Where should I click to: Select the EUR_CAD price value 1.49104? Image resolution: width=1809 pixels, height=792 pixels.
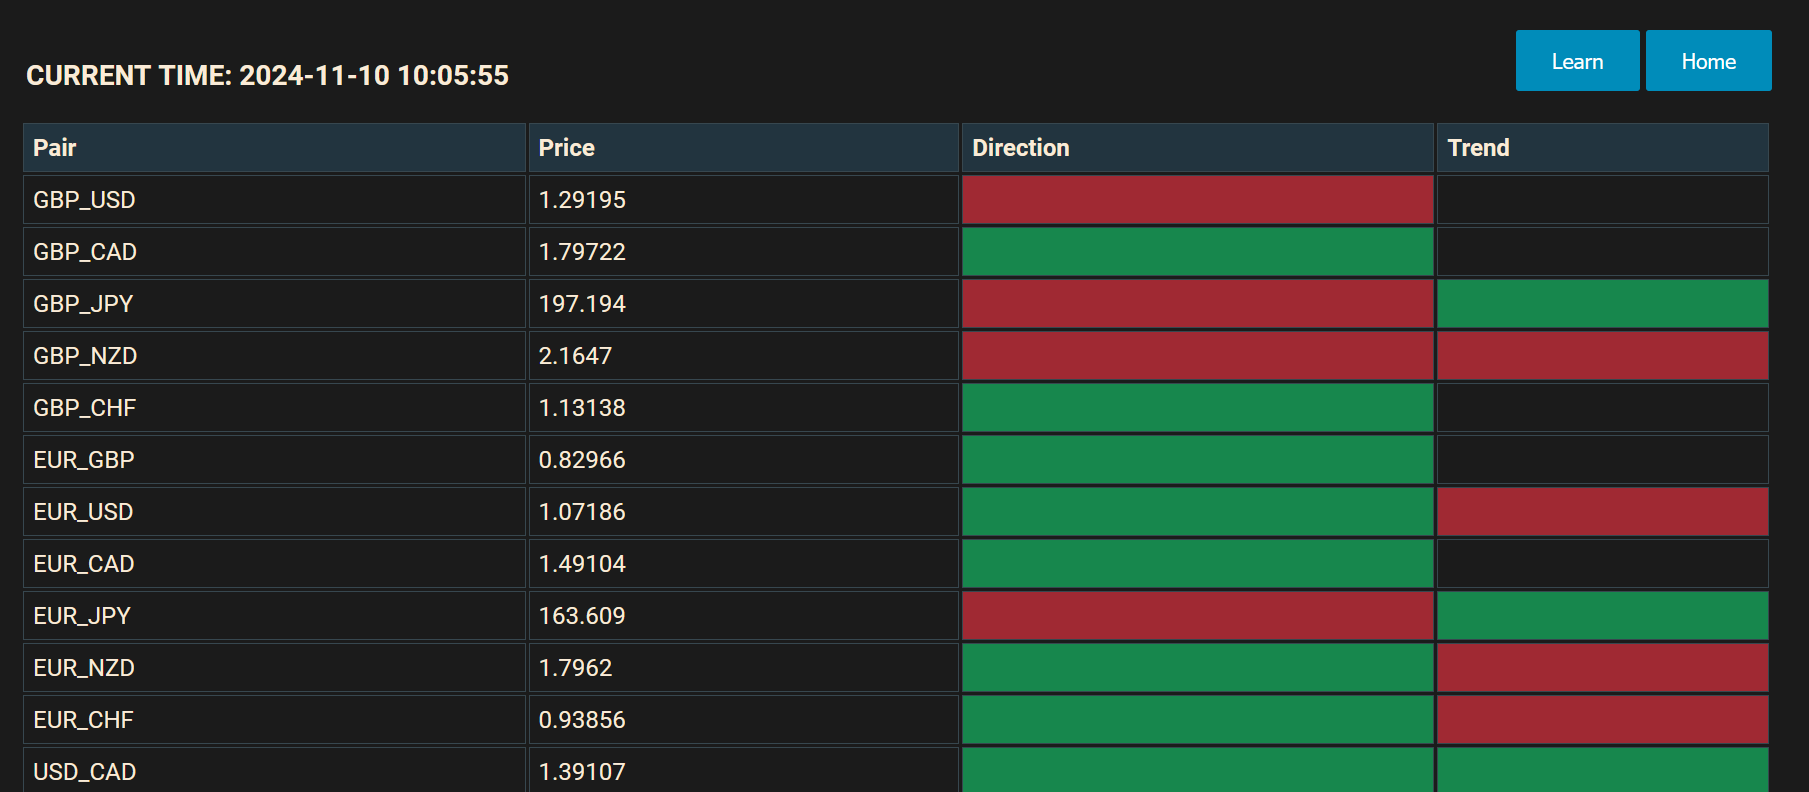tap(582, 564)
